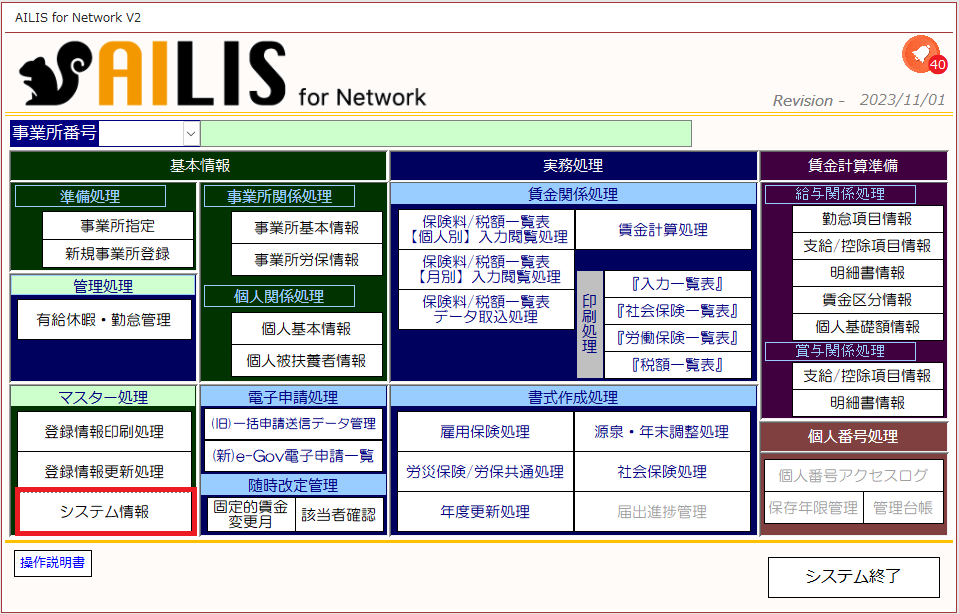959x614 pixels.
Task: Open 個人基本情報
Action: 306,328
